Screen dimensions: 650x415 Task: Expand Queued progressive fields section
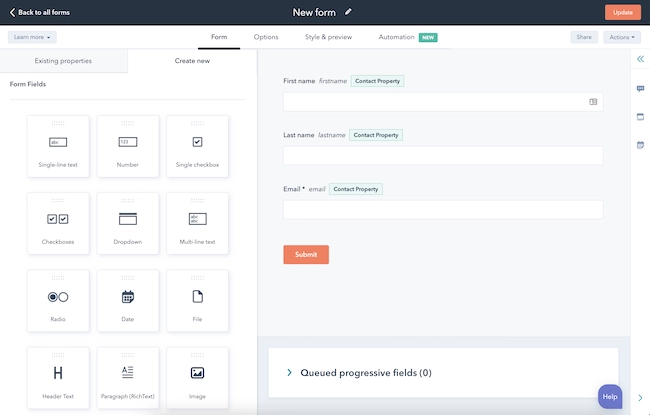290,372
